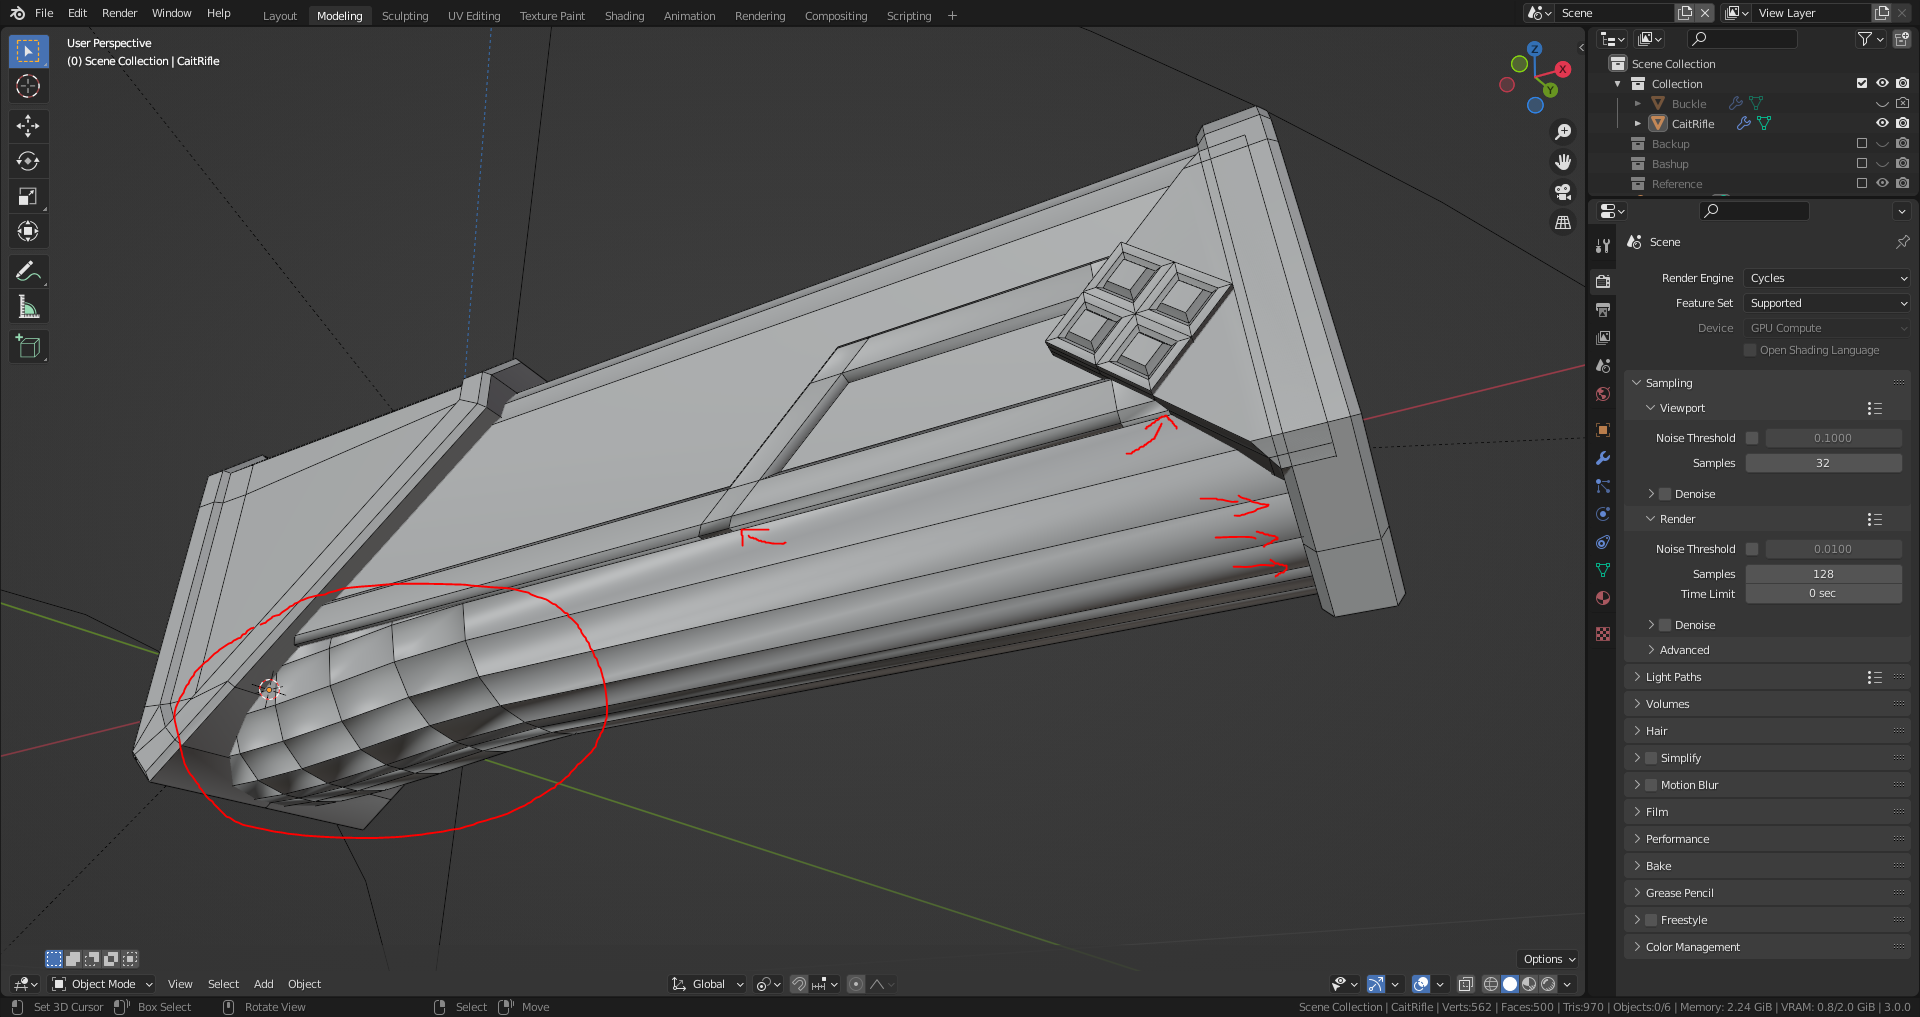Screen dimensions: 1920x1017
Task: Adjust the Render Samples 128 field
Action: coord(1824,574)
